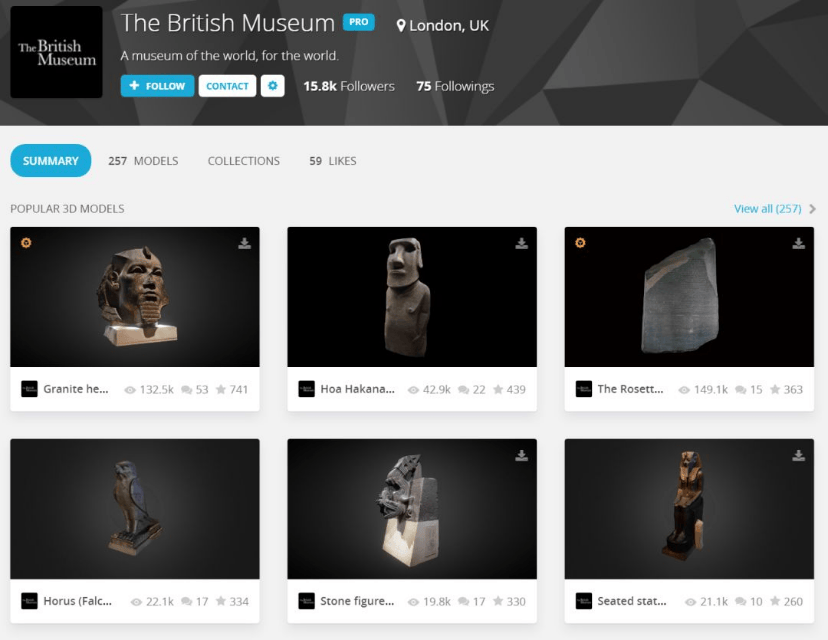Click the views eye icon showing 19.8k
This screenshot has height=640, width=828.
(413, 602)
